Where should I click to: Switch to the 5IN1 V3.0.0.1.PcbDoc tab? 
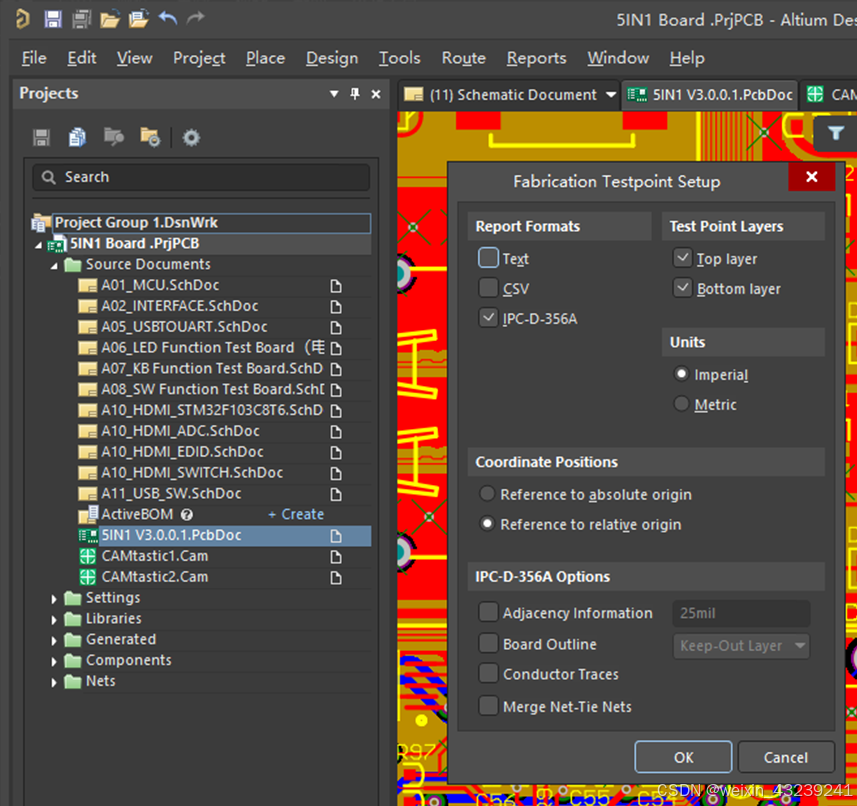click(x=709, y=95)
